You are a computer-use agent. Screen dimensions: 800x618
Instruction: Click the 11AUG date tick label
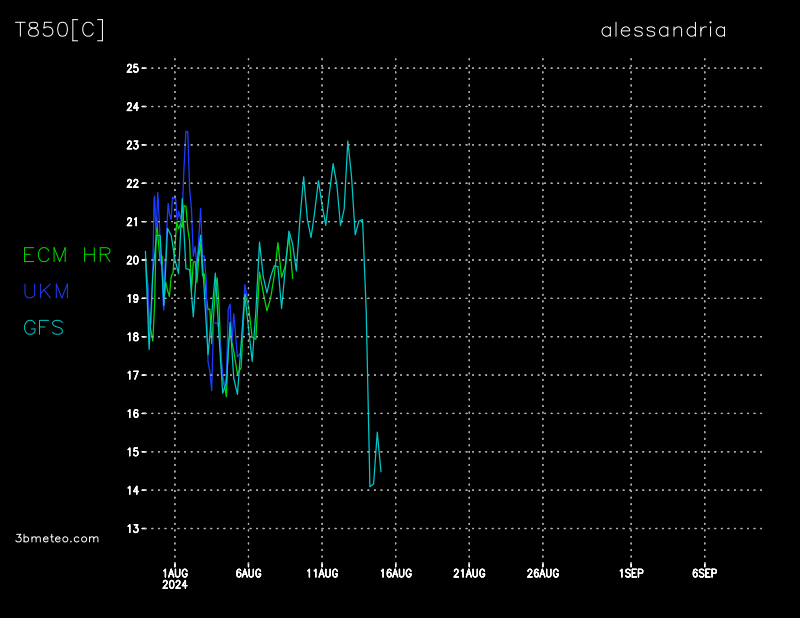[x=322, y=573]
